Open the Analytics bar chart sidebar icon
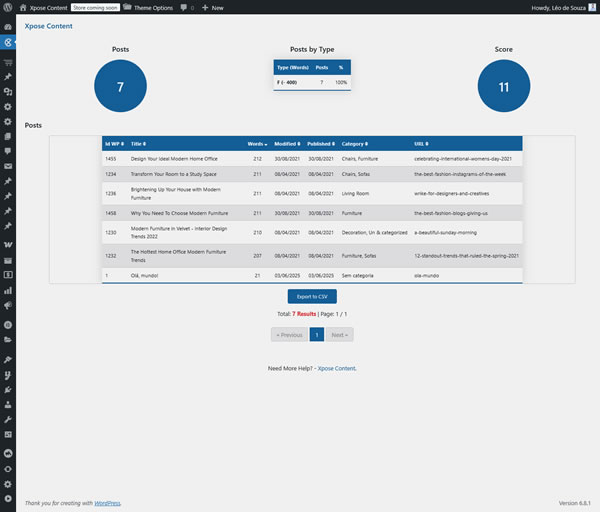This screenshot has height=512, width=600. (x=8, y=290)
